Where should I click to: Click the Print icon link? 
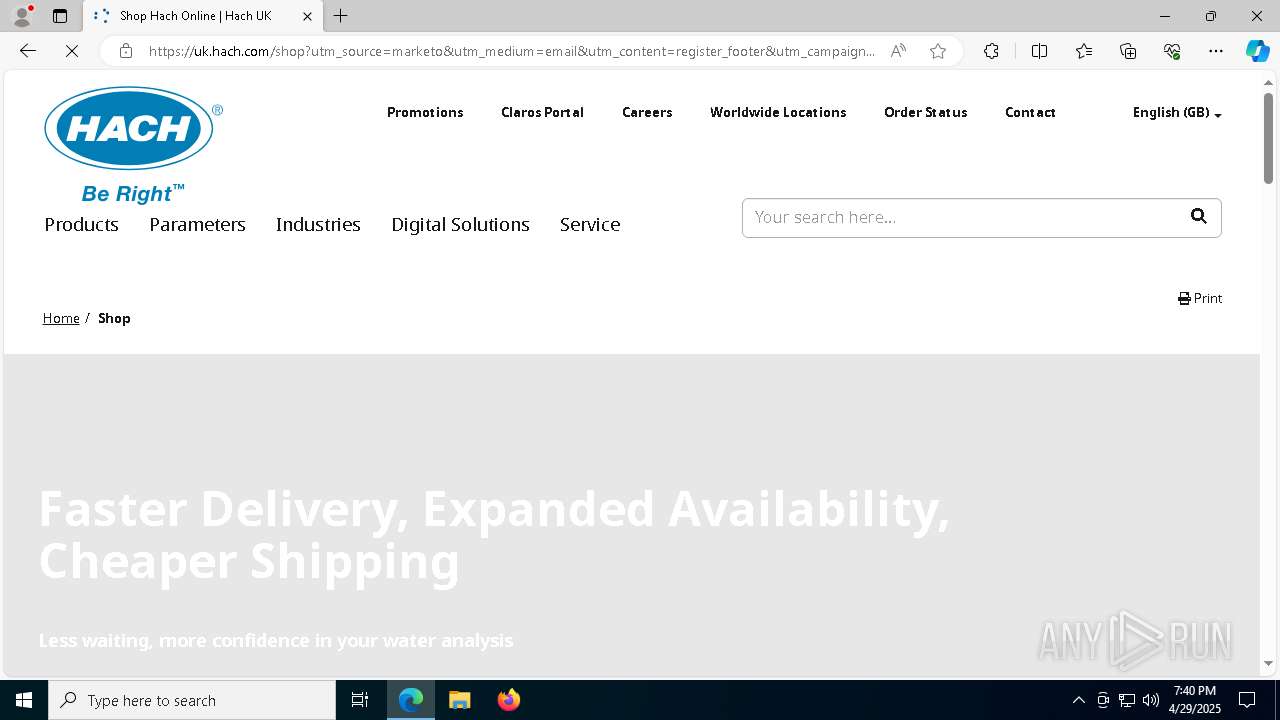tap(1200, 298)
